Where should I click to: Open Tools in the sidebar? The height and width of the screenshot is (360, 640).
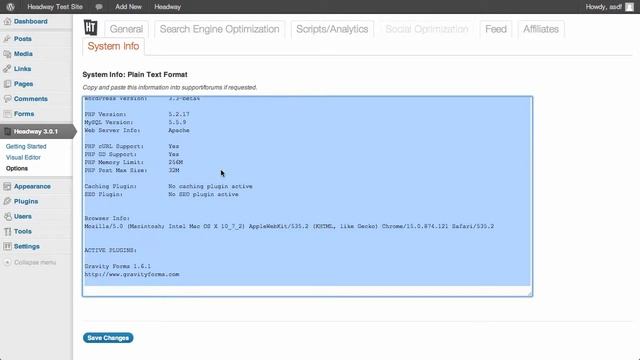23,232
